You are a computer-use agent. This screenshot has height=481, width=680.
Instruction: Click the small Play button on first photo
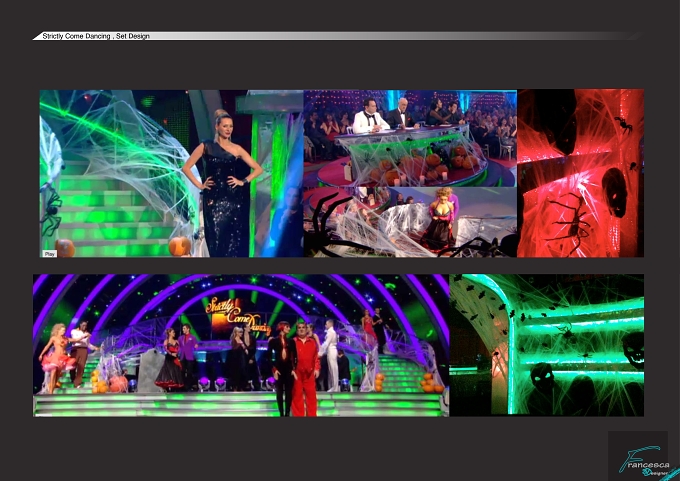click(49, 254)
